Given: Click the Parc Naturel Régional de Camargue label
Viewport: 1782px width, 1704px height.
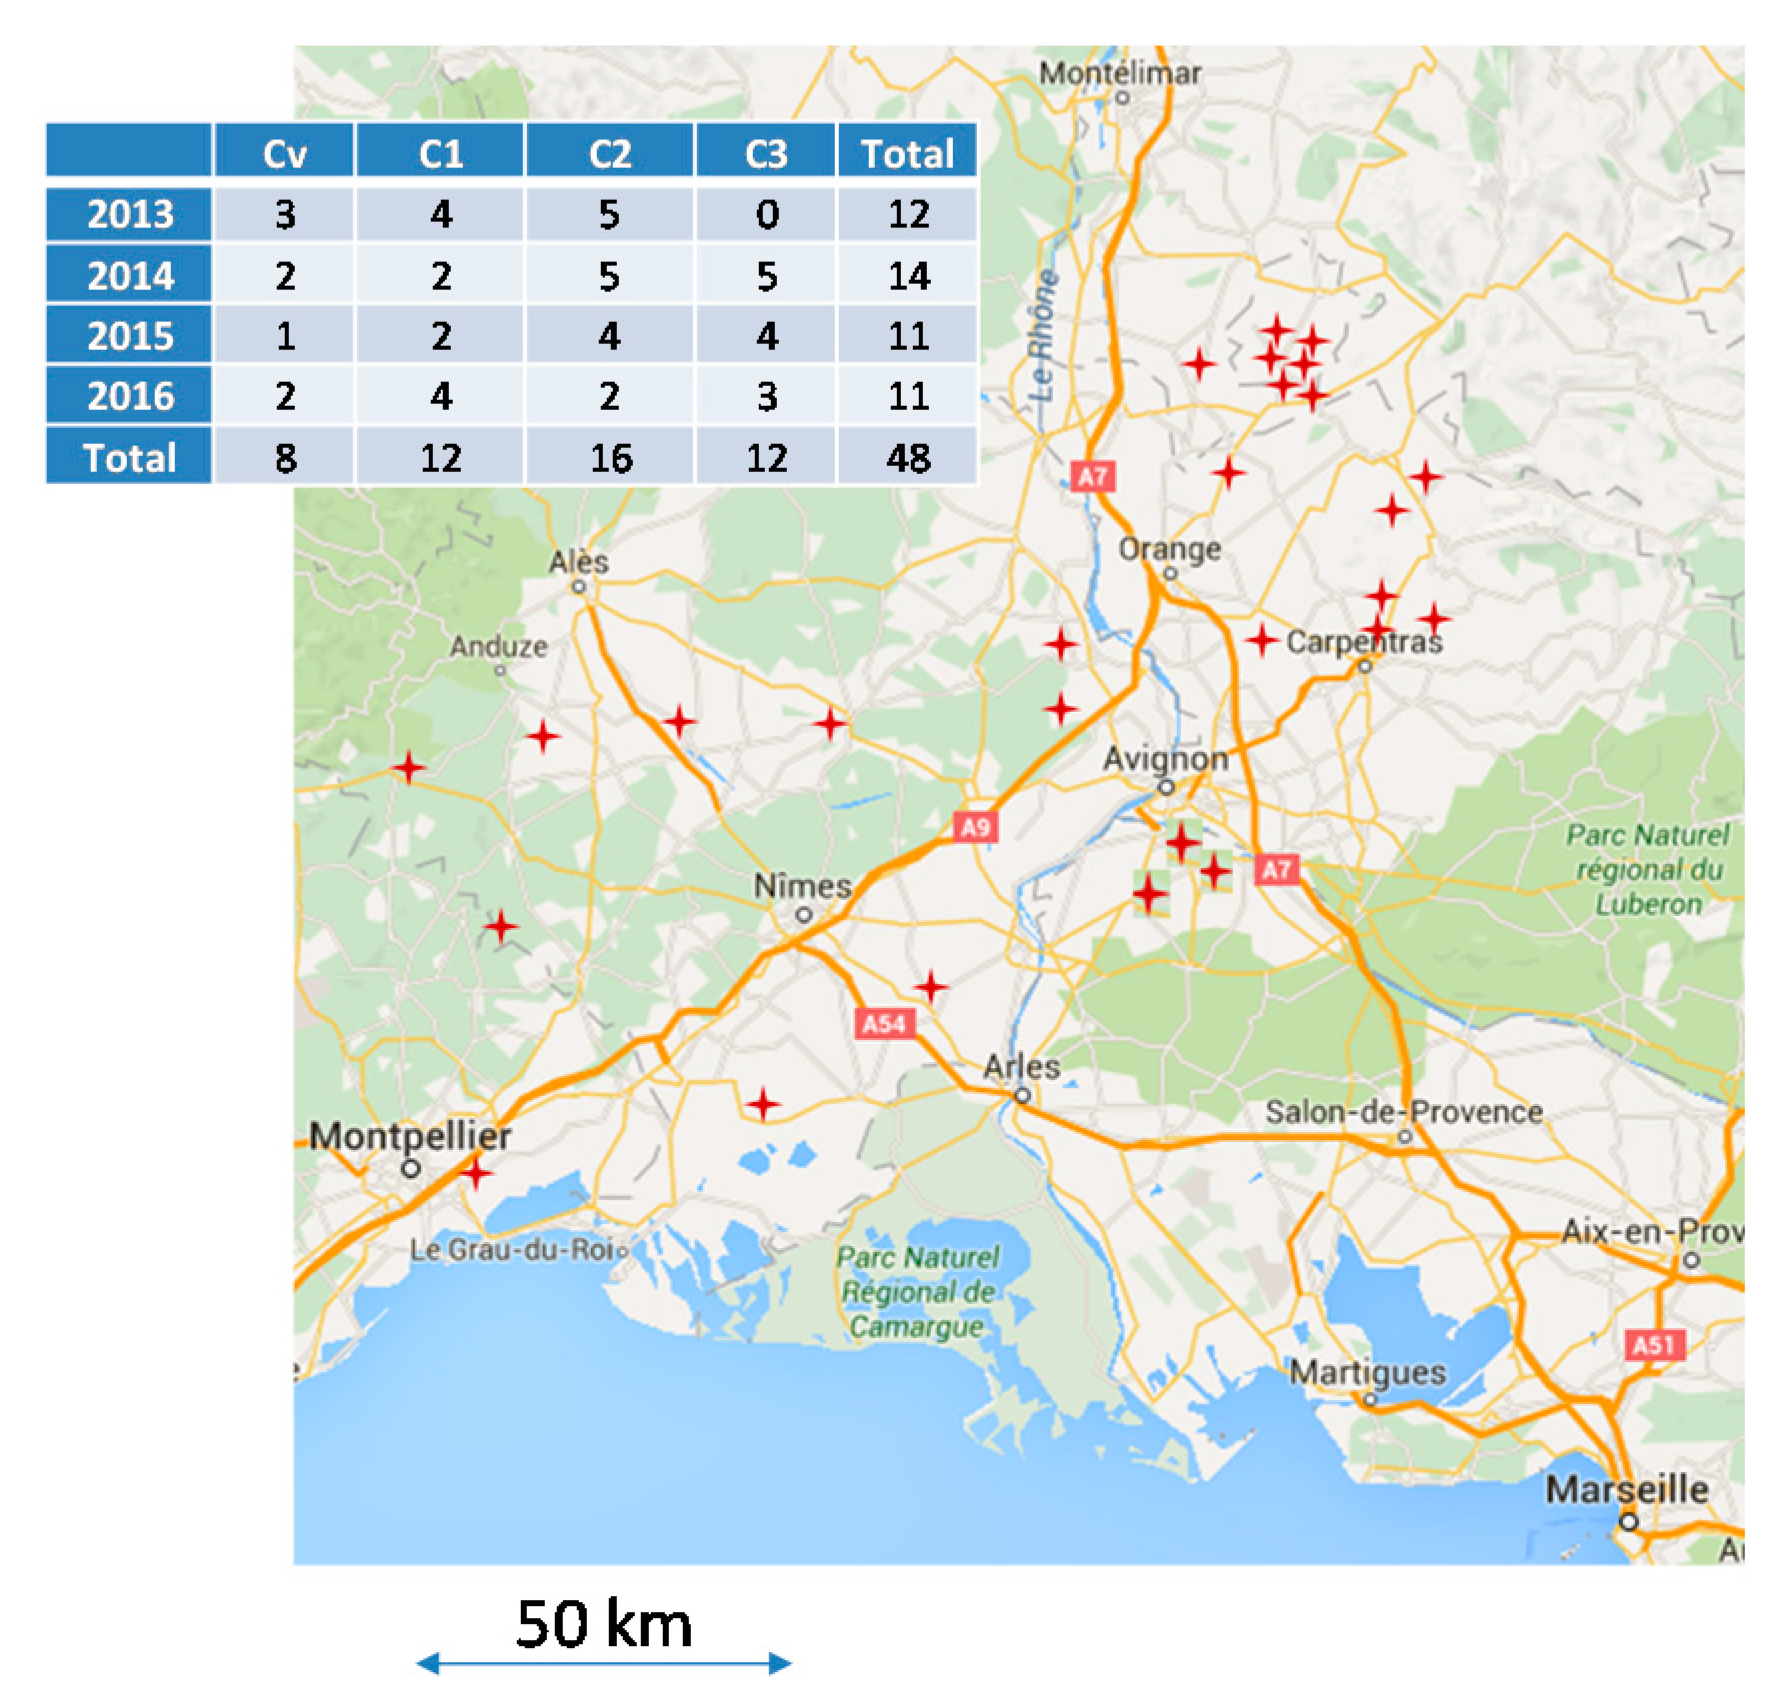Looking at the screenshot, I should tap(917, 1291).
